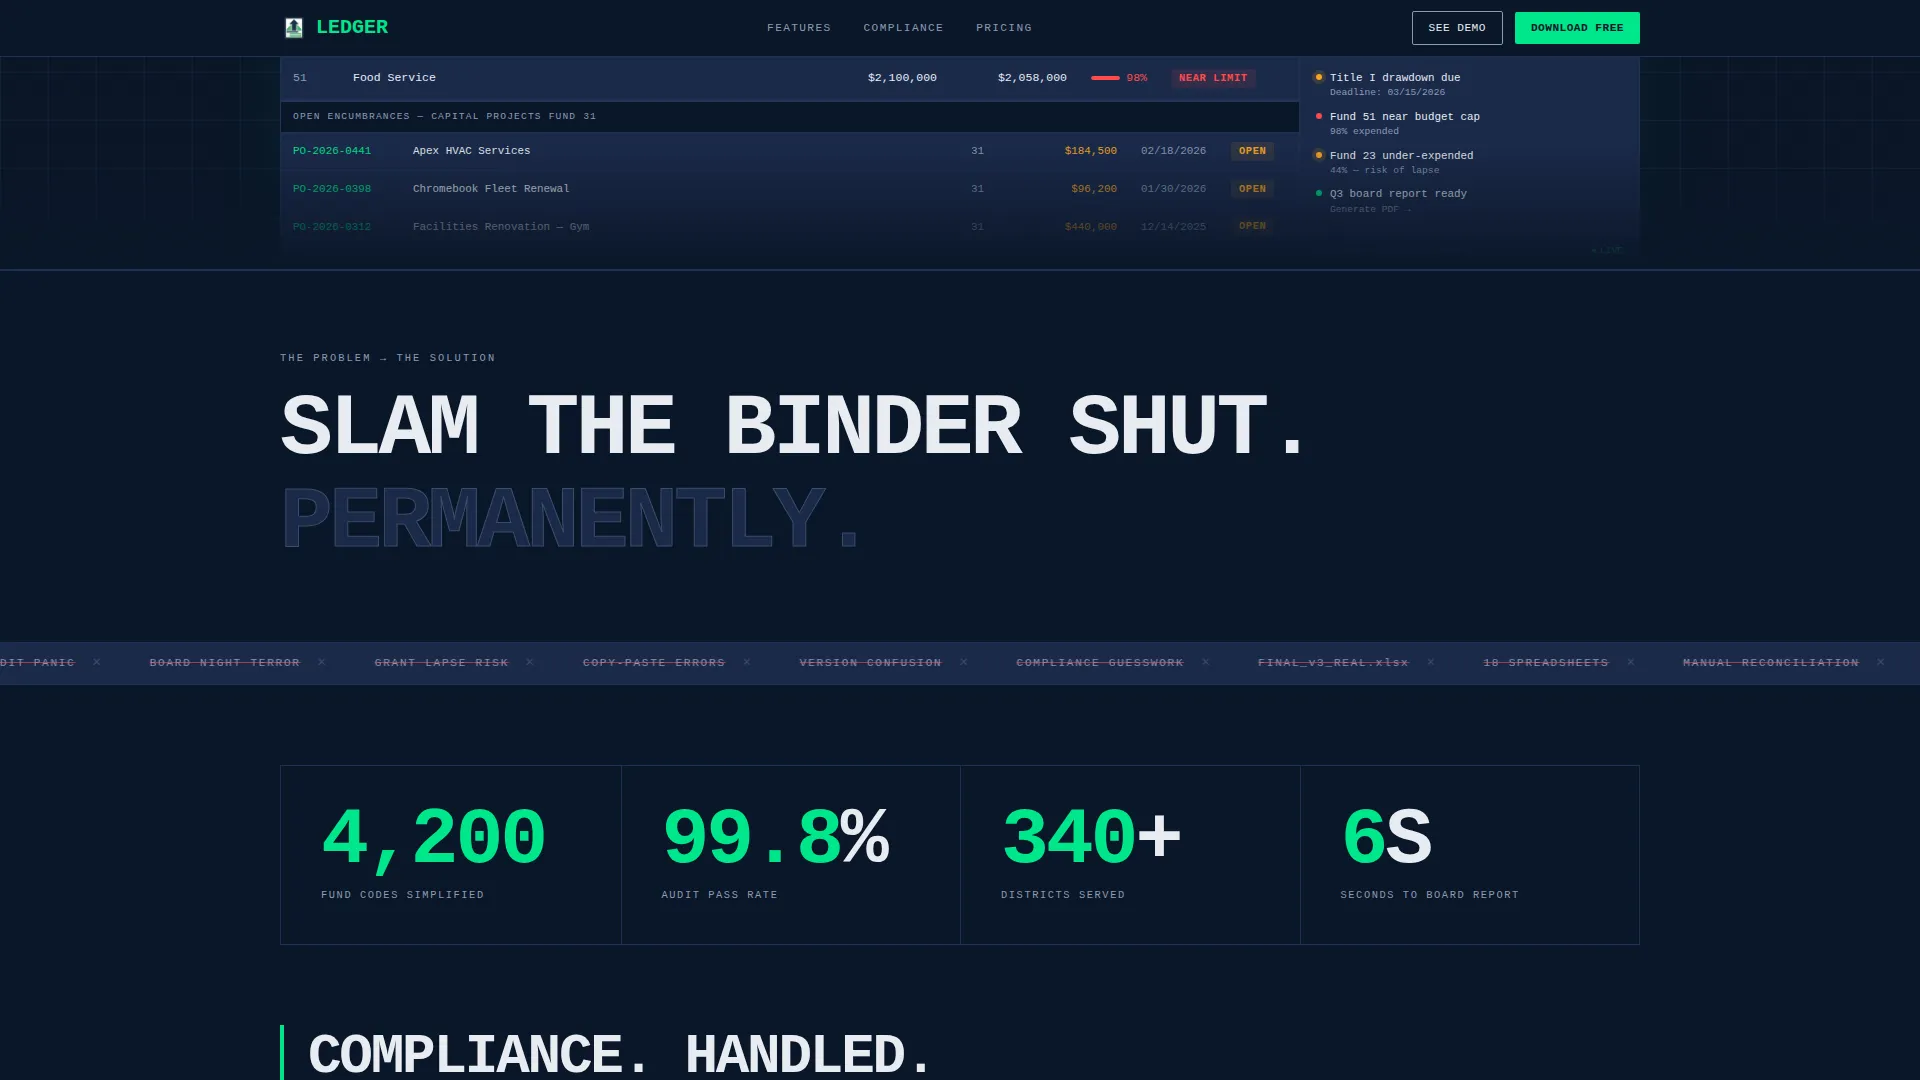The width and height of the screenshot is (1920, 1080).
Task: Click the Ledger logo icon
Action: (x=294, y=28)
